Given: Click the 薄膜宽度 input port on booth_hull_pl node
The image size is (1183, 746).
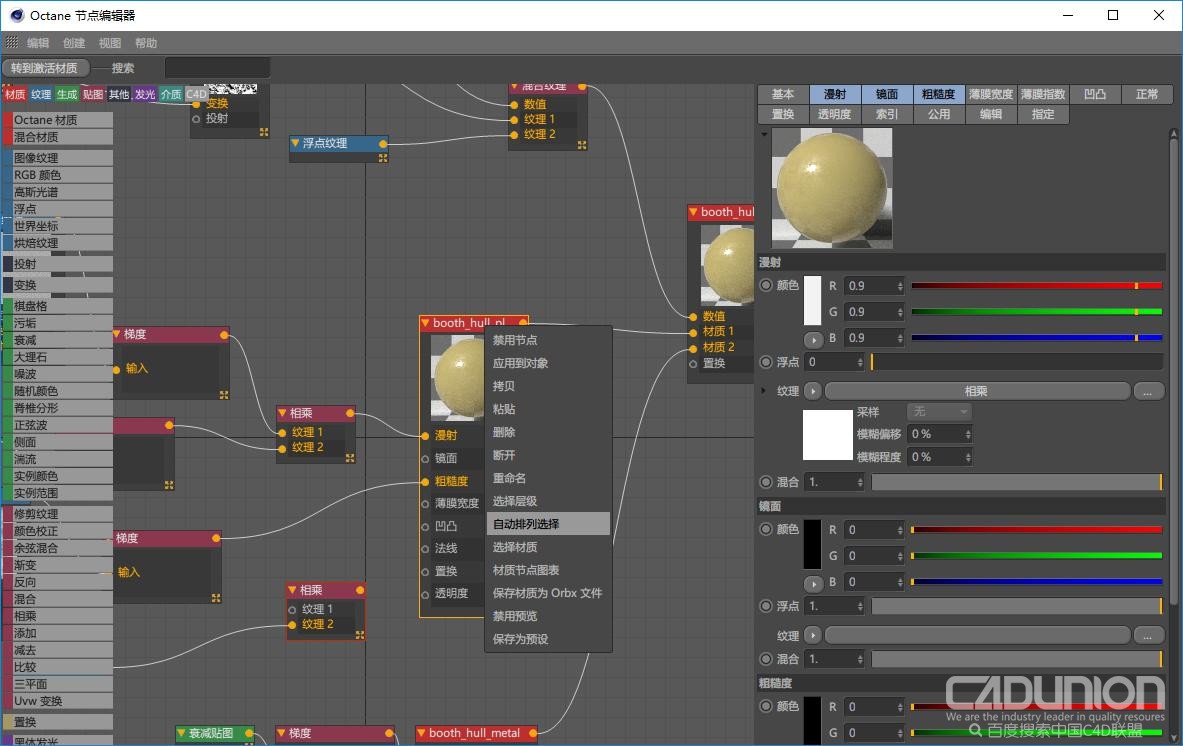Looking at the screenshot, I should point(426,504).
